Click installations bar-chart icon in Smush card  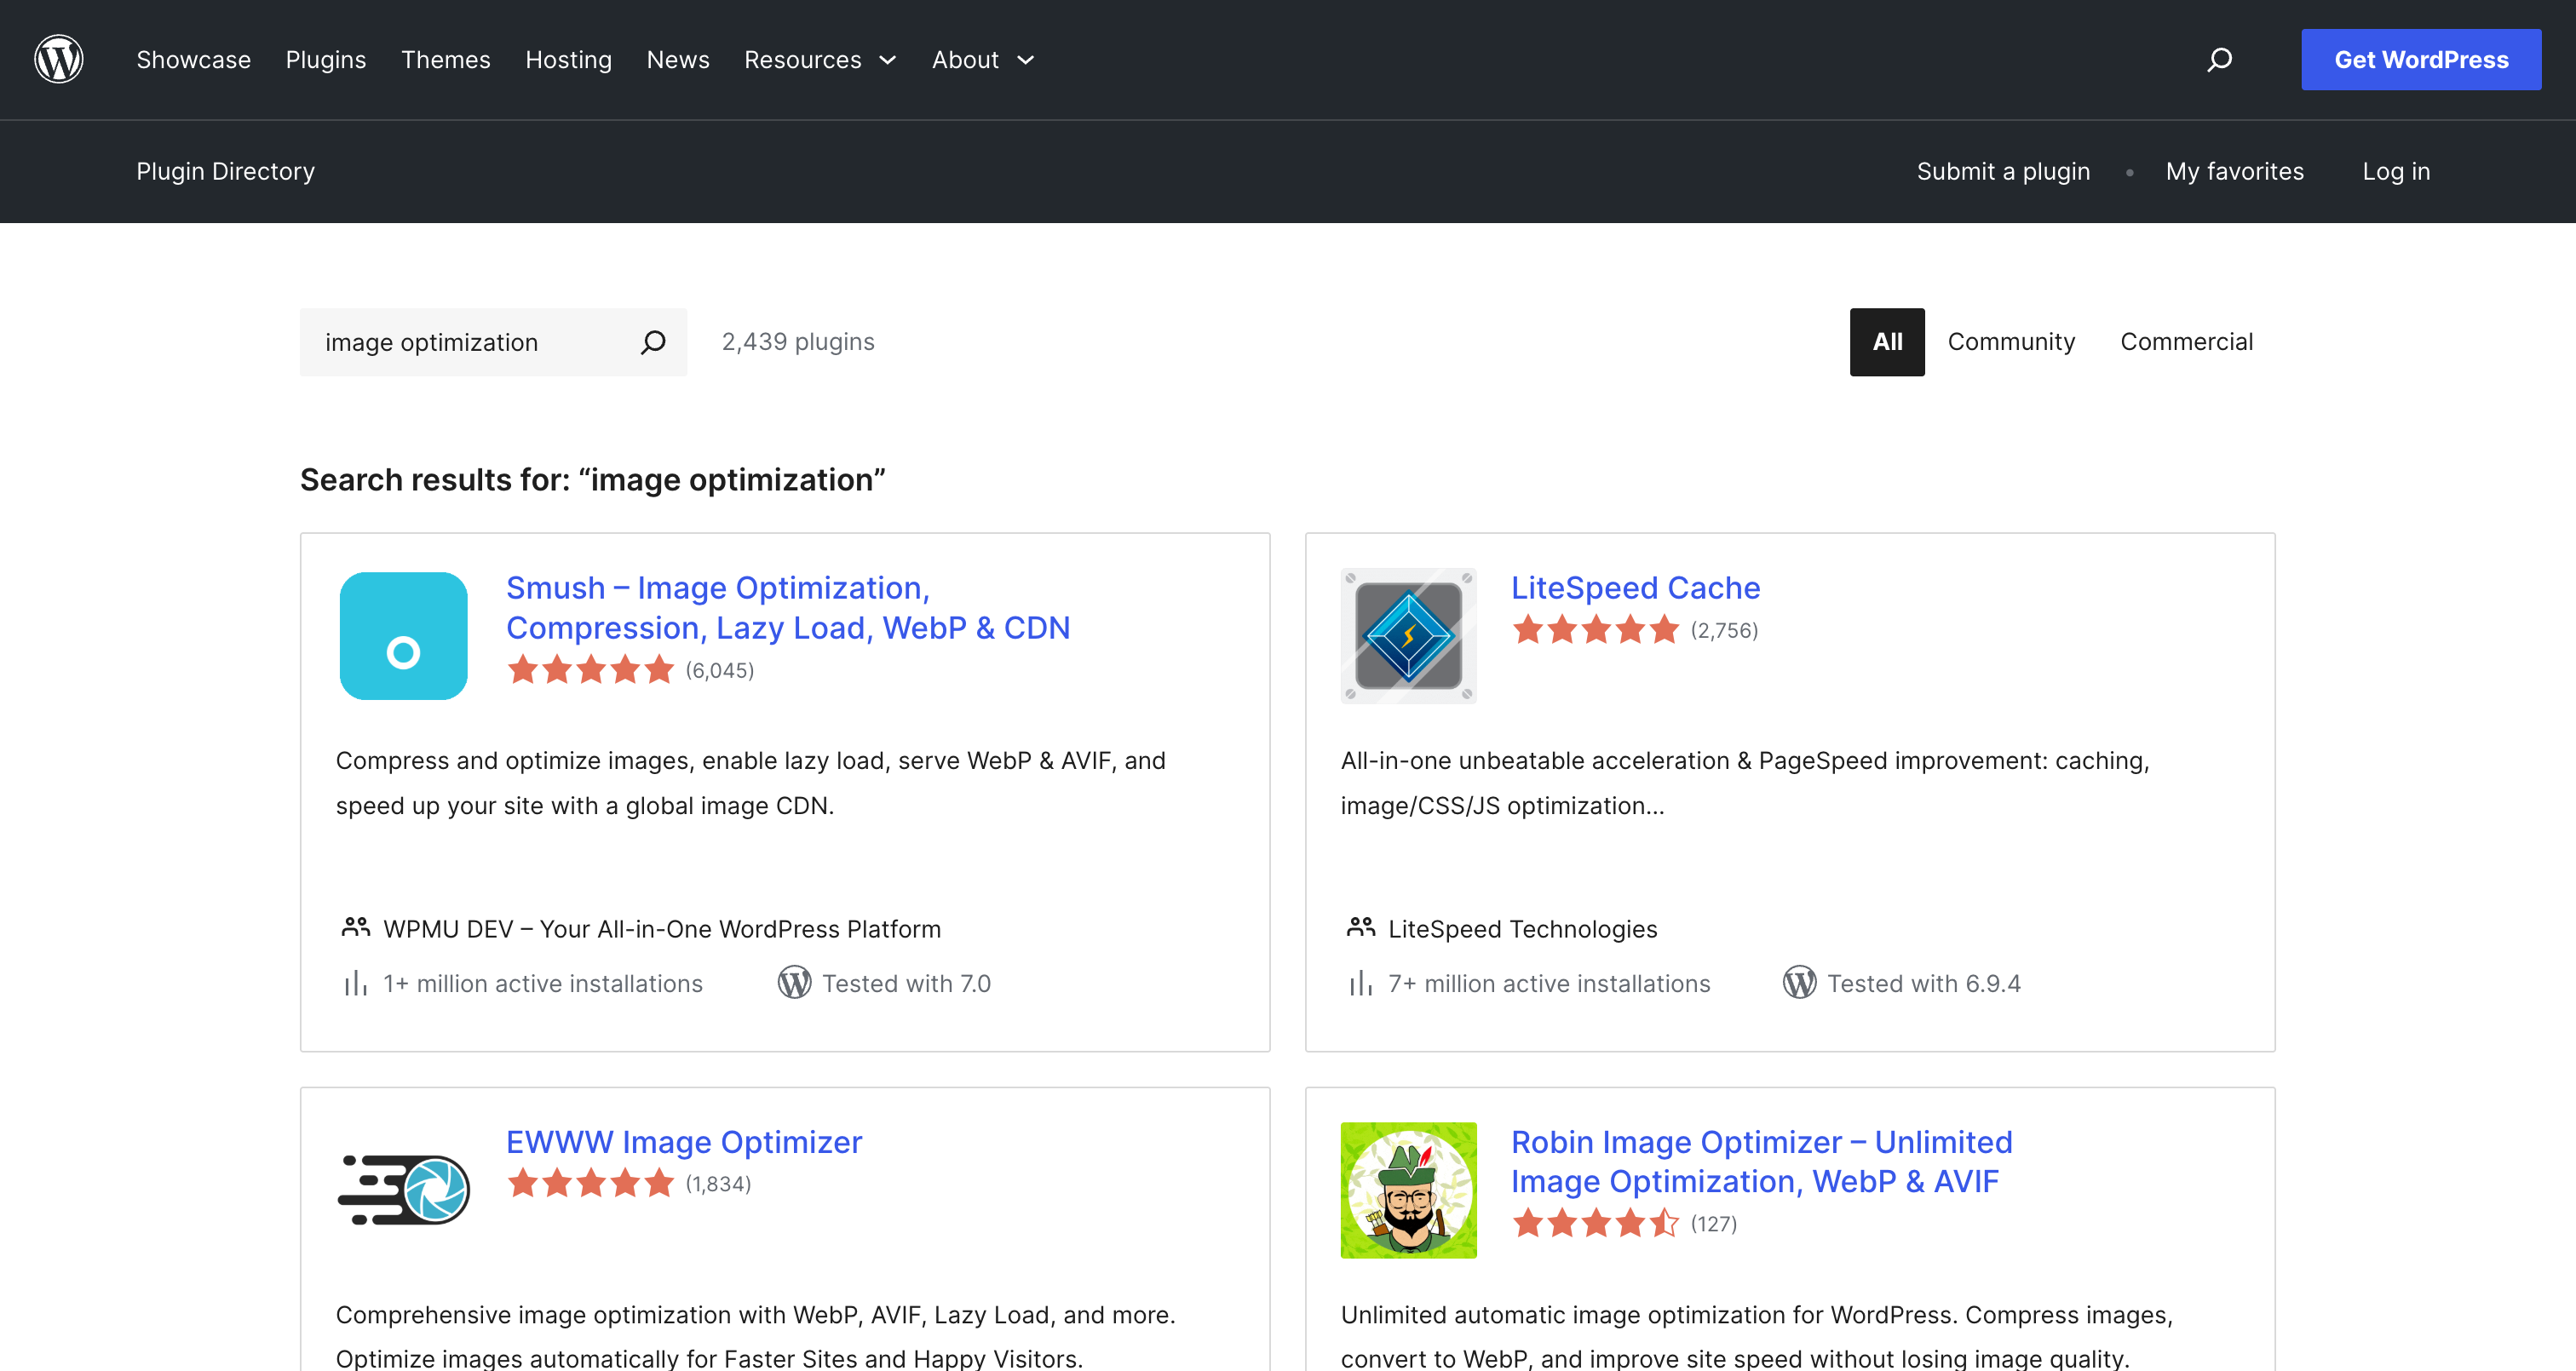point(355,984)
